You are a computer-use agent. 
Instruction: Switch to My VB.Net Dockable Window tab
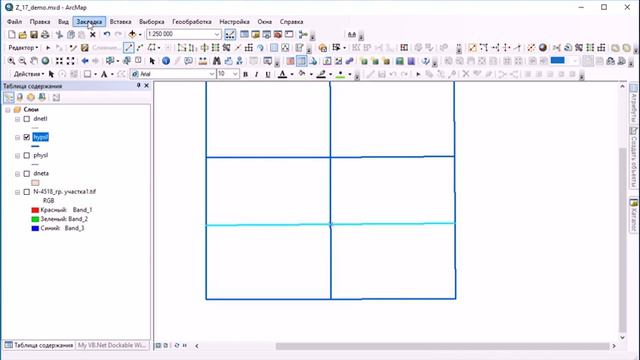[112, 345]
